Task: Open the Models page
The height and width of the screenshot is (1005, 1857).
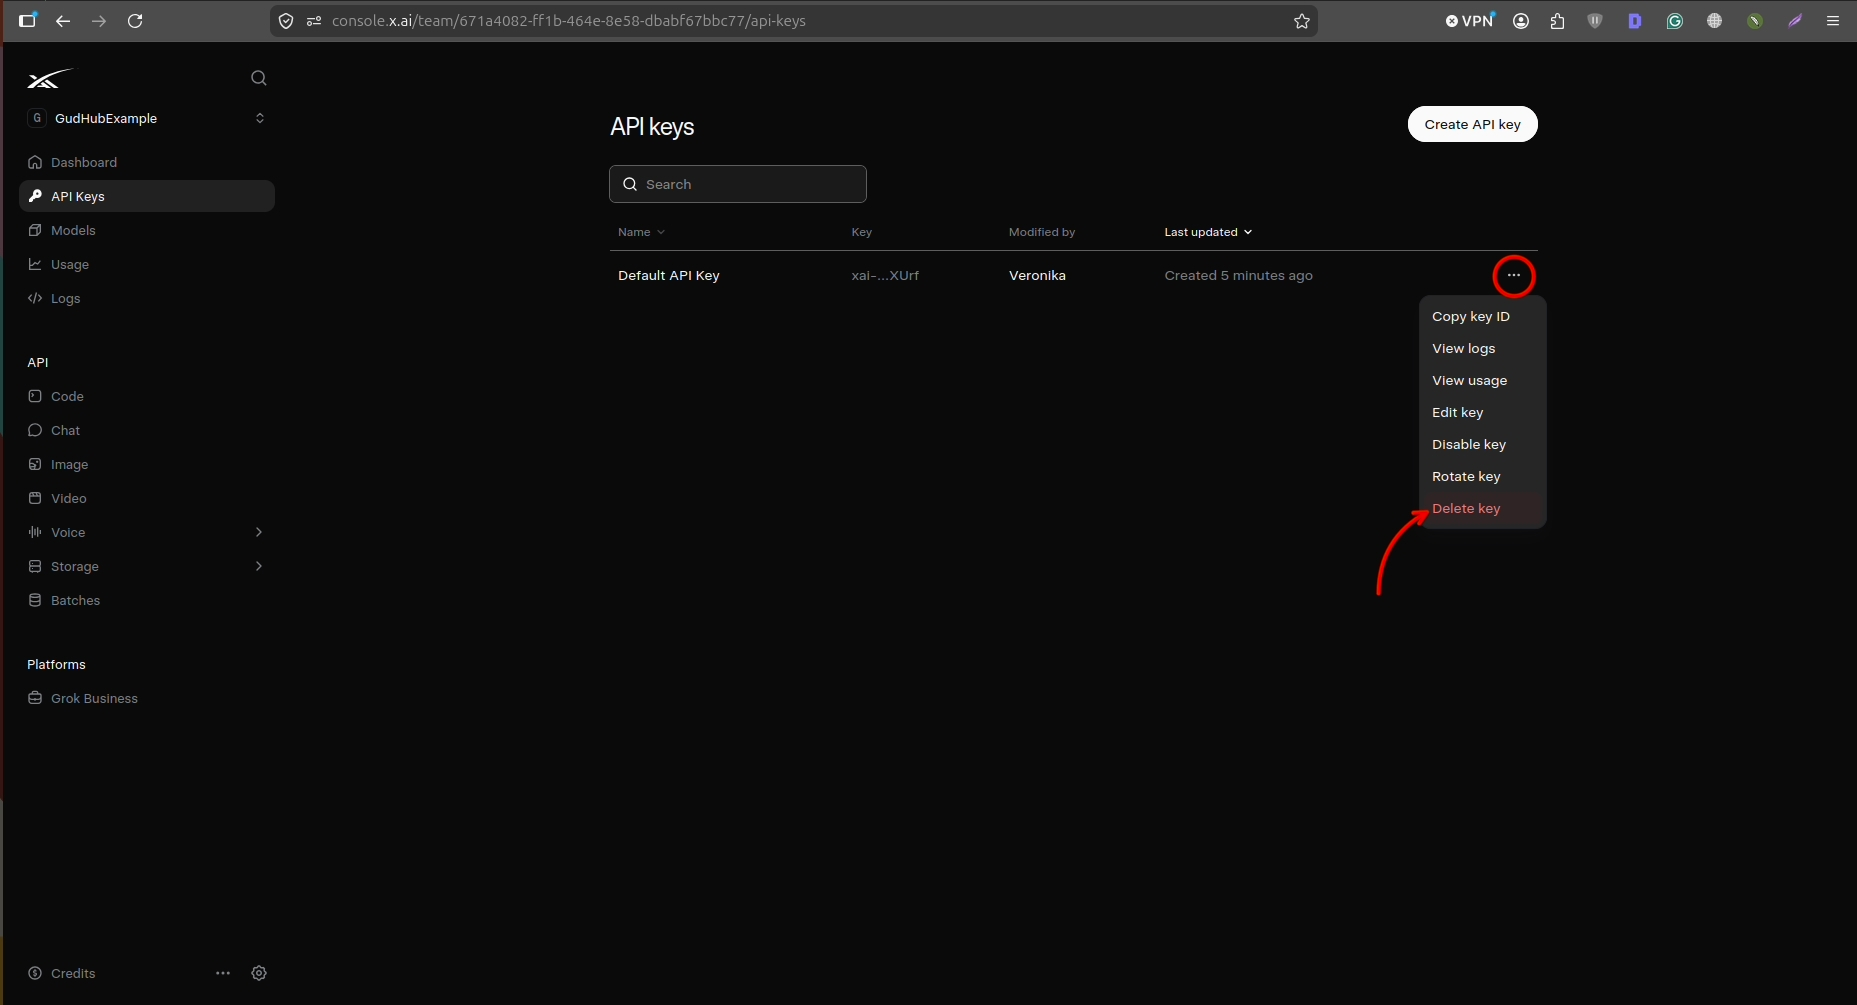Action: [147, 230]
